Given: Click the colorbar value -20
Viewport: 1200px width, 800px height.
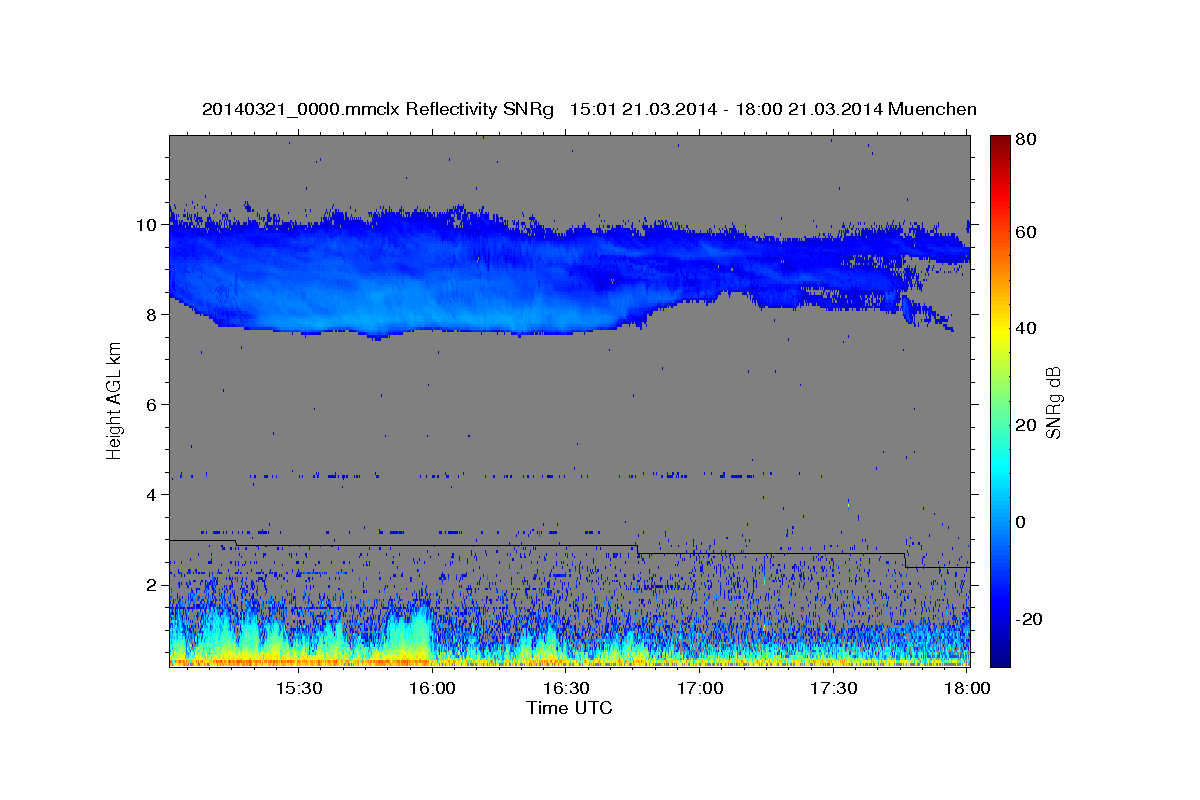Looking at the screenshot, I should pos(1028,619).
